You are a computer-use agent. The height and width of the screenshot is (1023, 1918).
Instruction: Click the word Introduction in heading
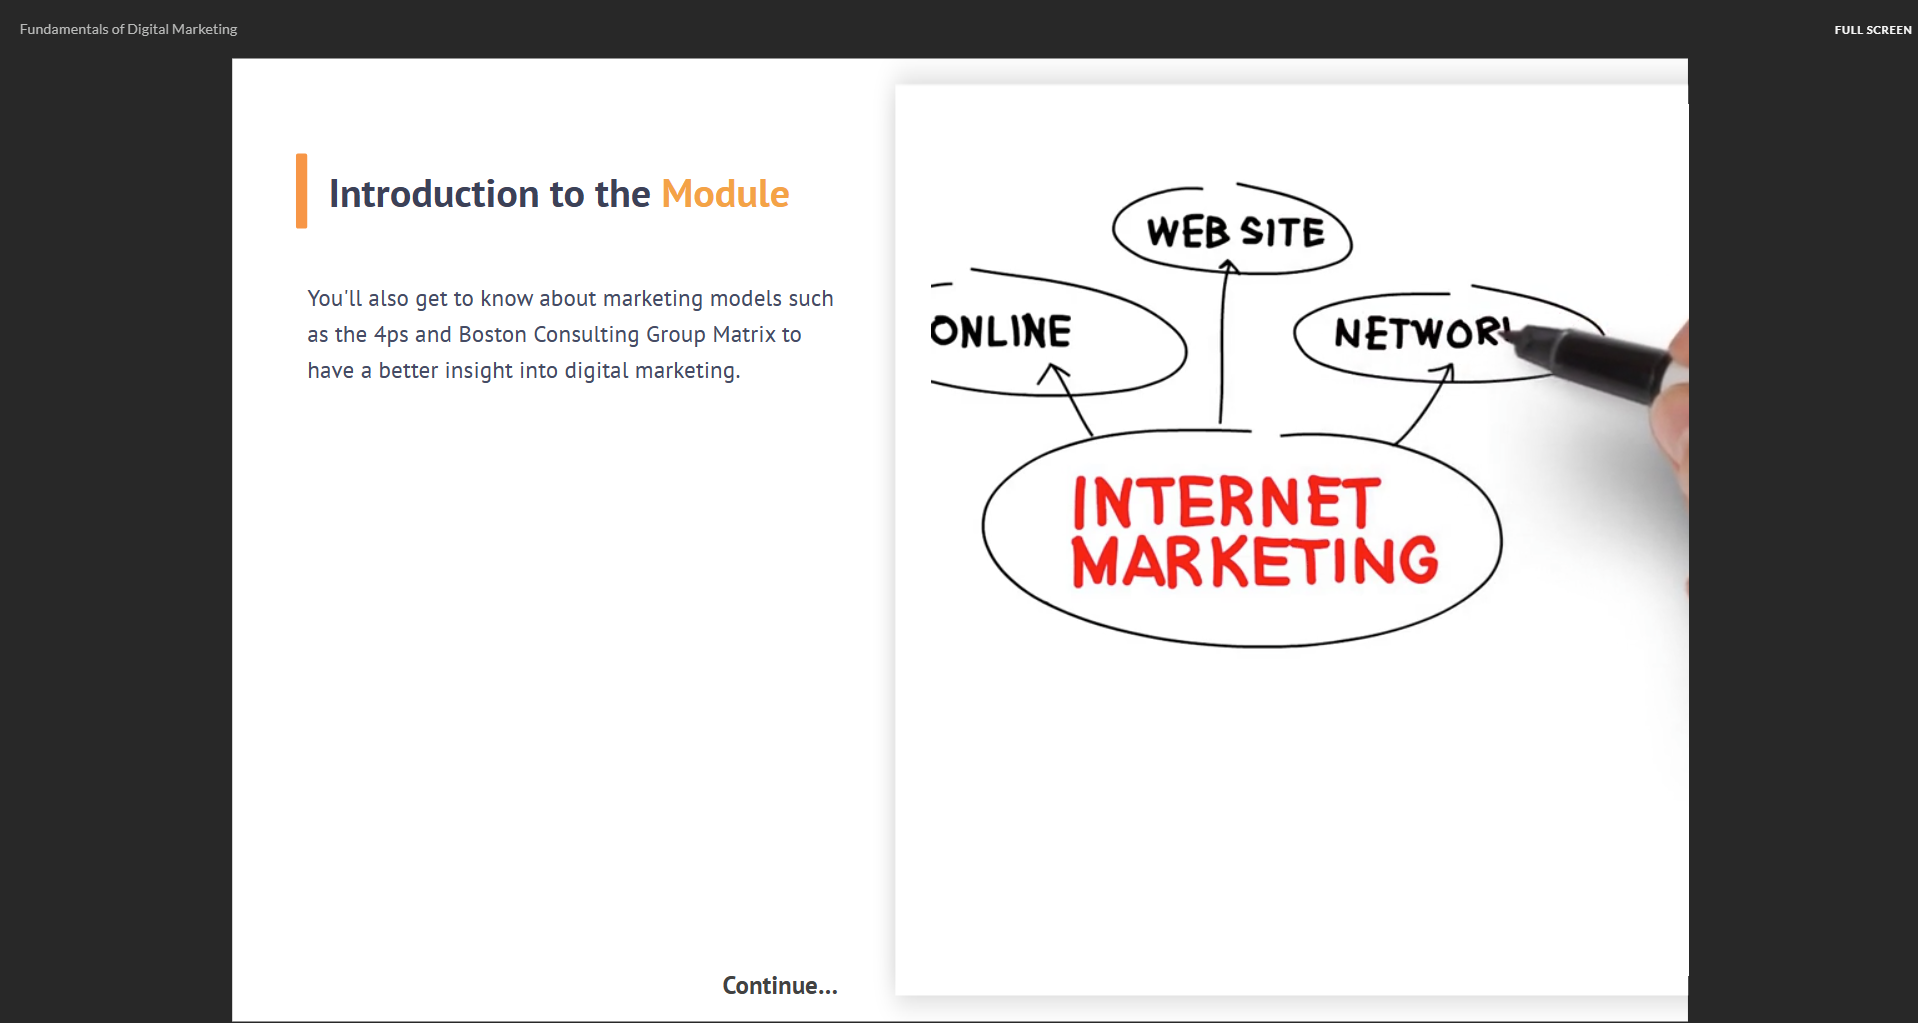pyautogui.click(x=433, y=194)
